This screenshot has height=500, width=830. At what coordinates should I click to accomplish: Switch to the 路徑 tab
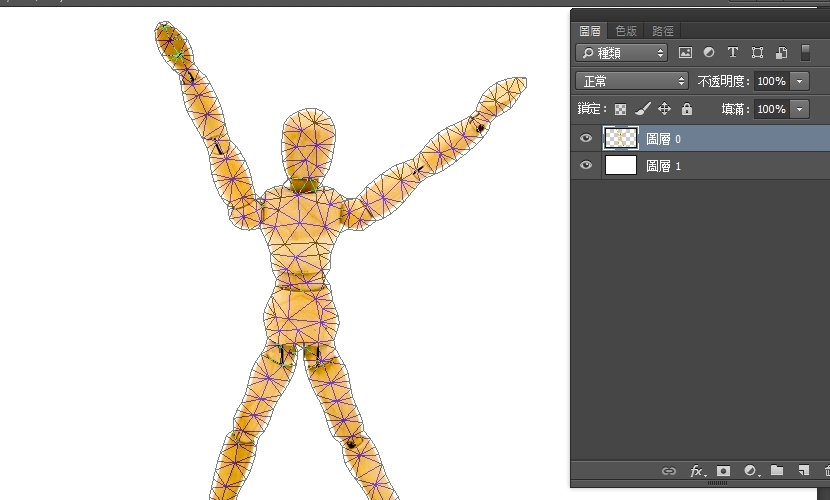point(662,31)
